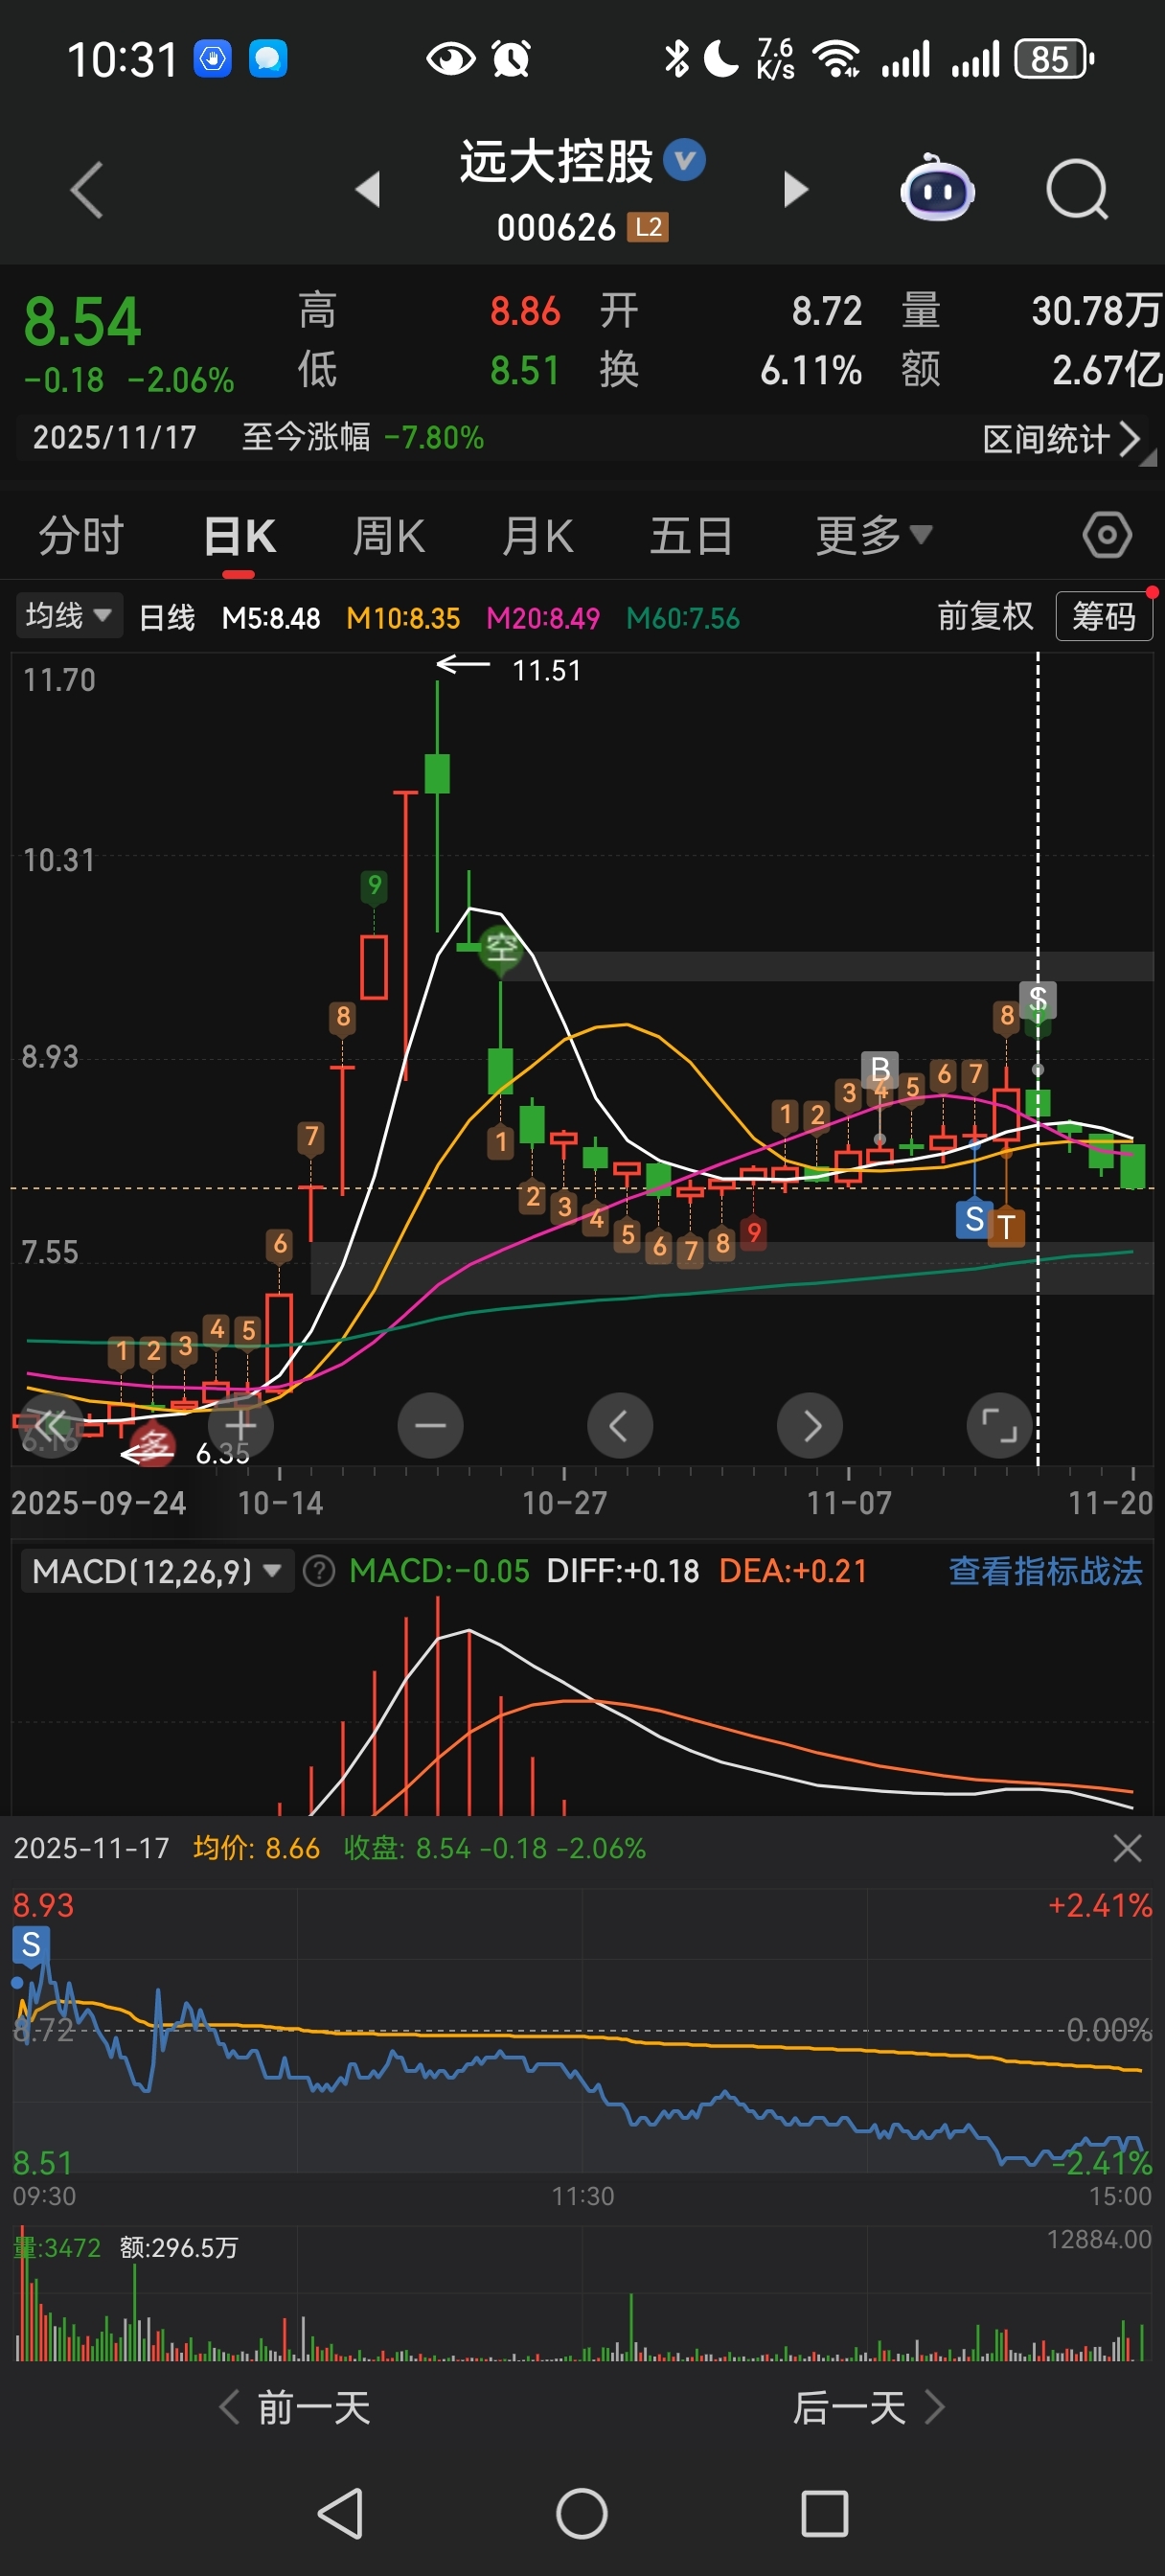Tap the B buy marker on chart
Screen dimensions: 1165x2576
click(x=880, y=1069)
